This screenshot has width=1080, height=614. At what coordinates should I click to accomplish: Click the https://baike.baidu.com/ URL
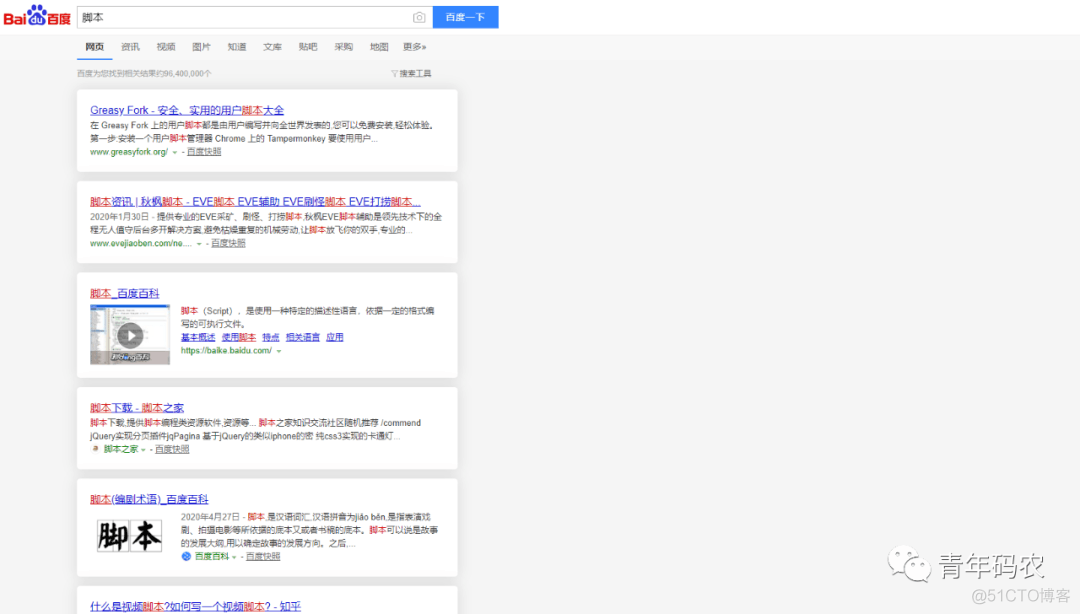pyautogui.click(x=227, y=351)
